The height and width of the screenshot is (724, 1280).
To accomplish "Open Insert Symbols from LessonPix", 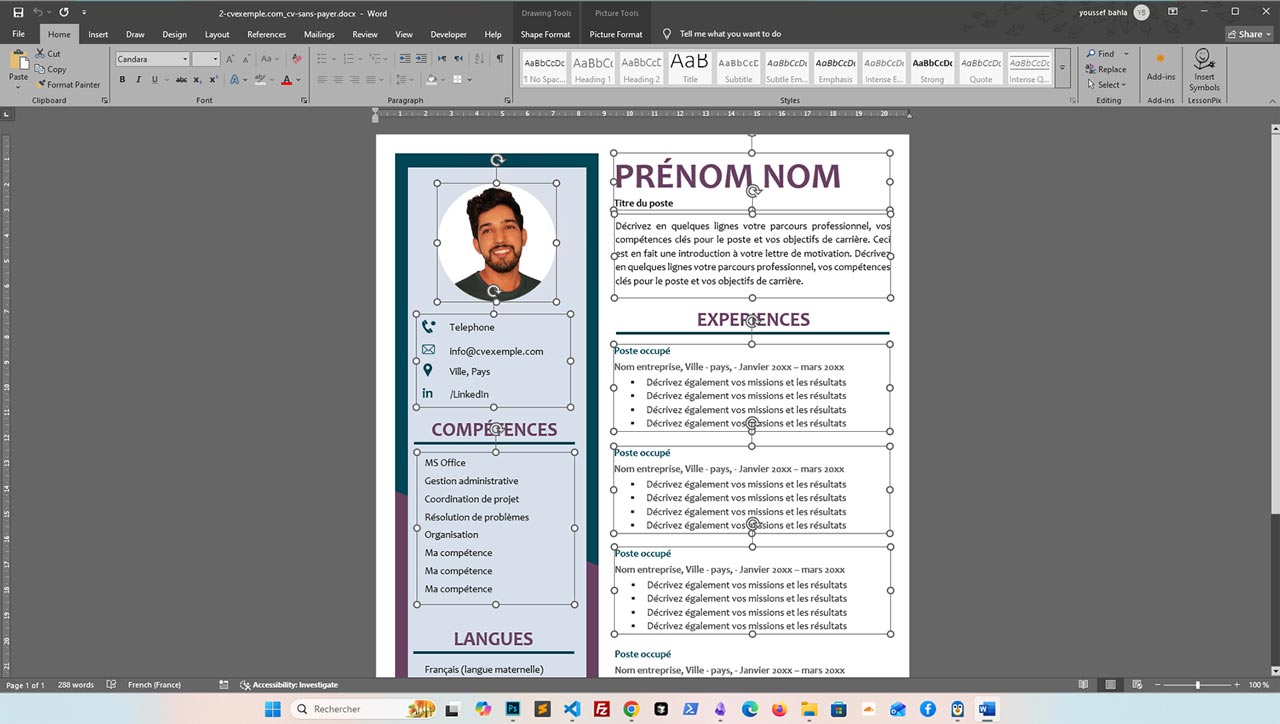I will (x=1204, y=70).
